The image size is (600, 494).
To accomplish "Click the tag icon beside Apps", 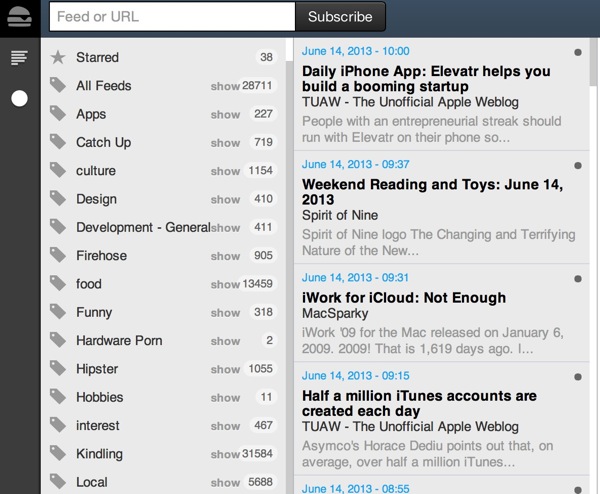I will tap(58, 114).
